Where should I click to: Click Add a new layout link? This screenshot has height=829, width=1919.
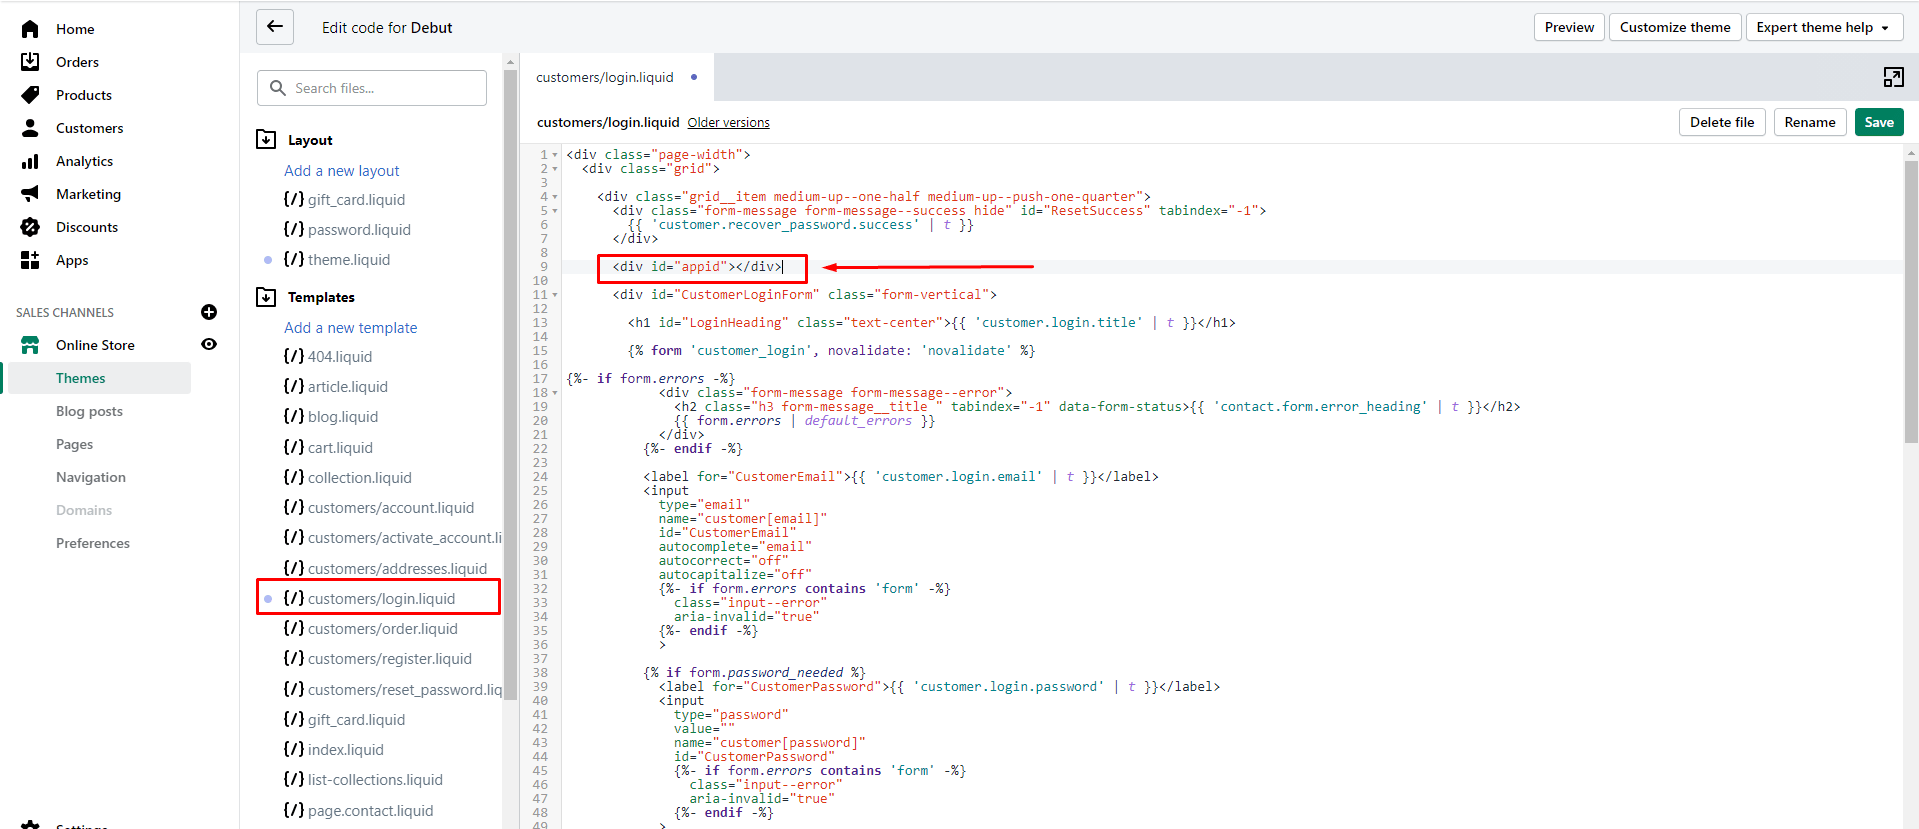click(341, 171)
